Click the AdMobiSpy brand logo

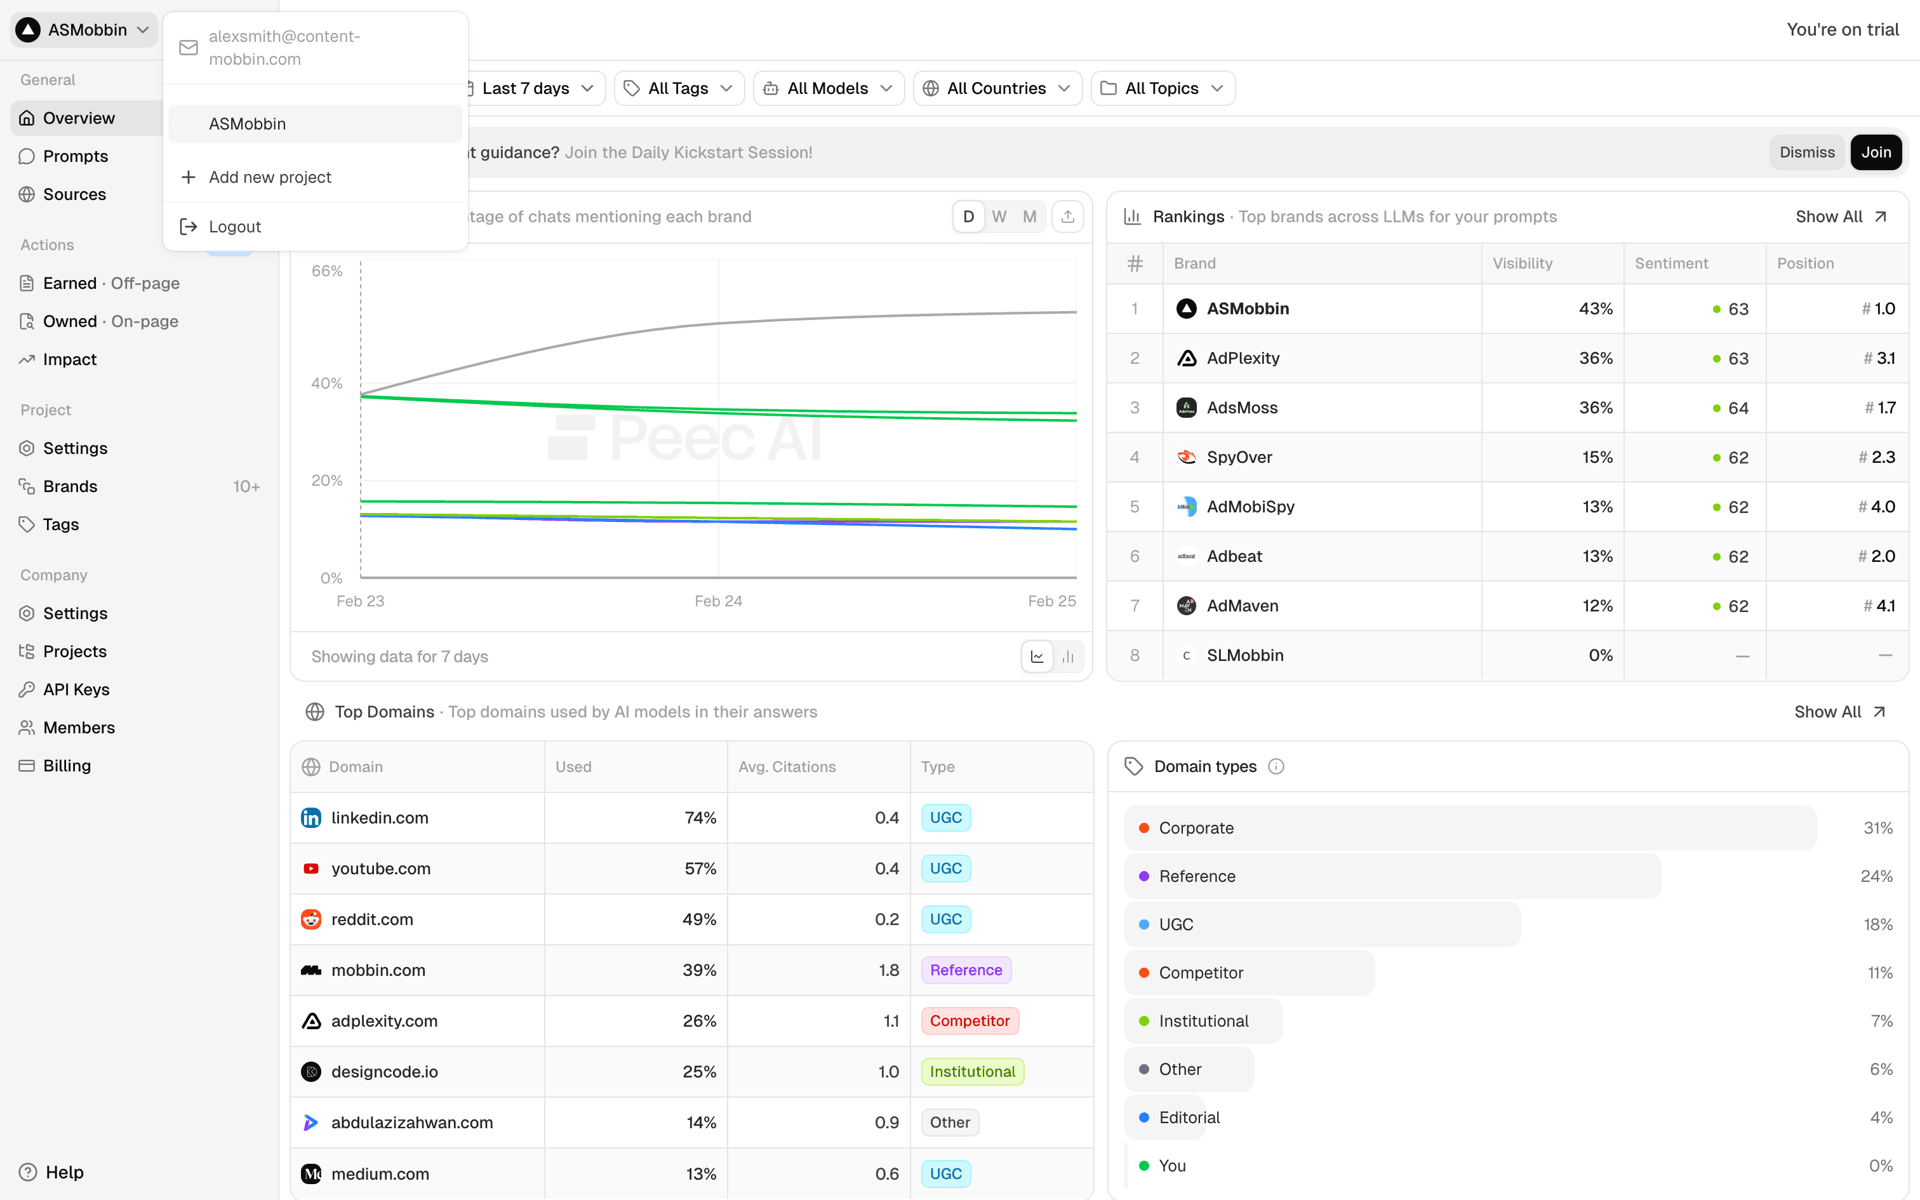[1187, 507]
